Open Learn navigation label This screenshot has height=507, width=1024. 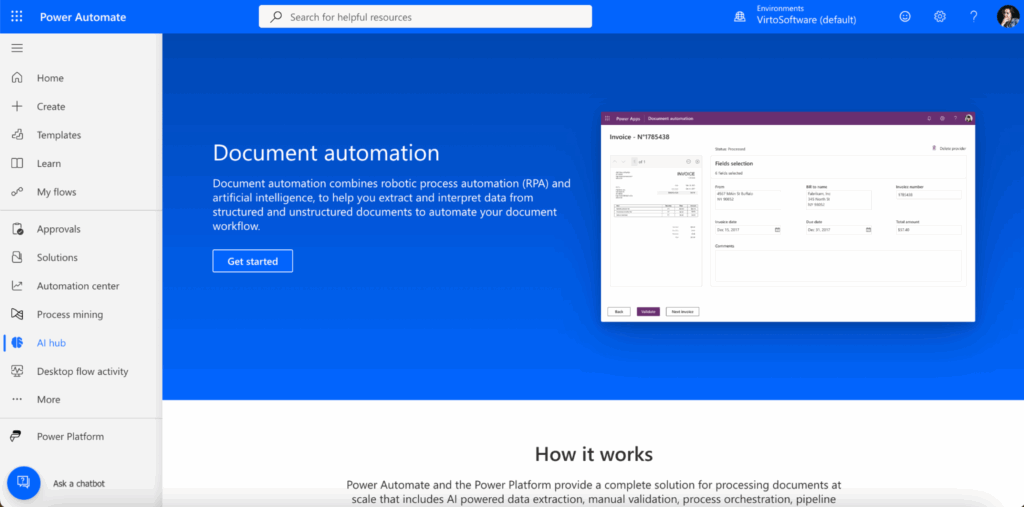[49, 163]
